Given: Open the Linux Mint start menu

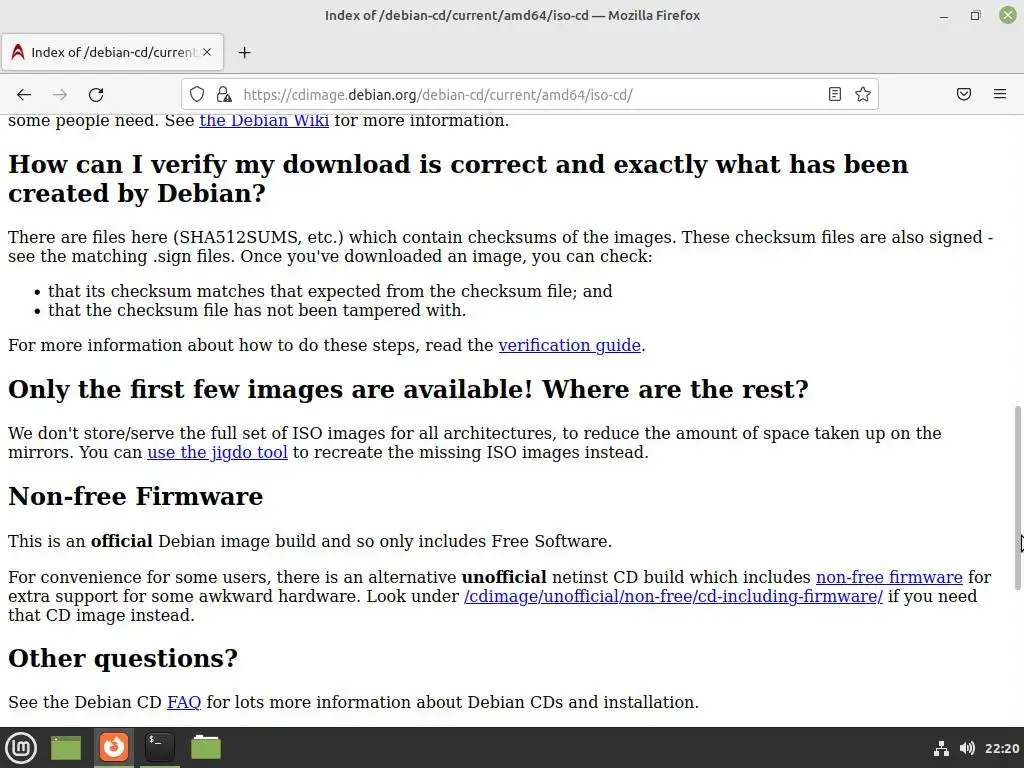Looking at the screenshot, I should click(21, 748).
